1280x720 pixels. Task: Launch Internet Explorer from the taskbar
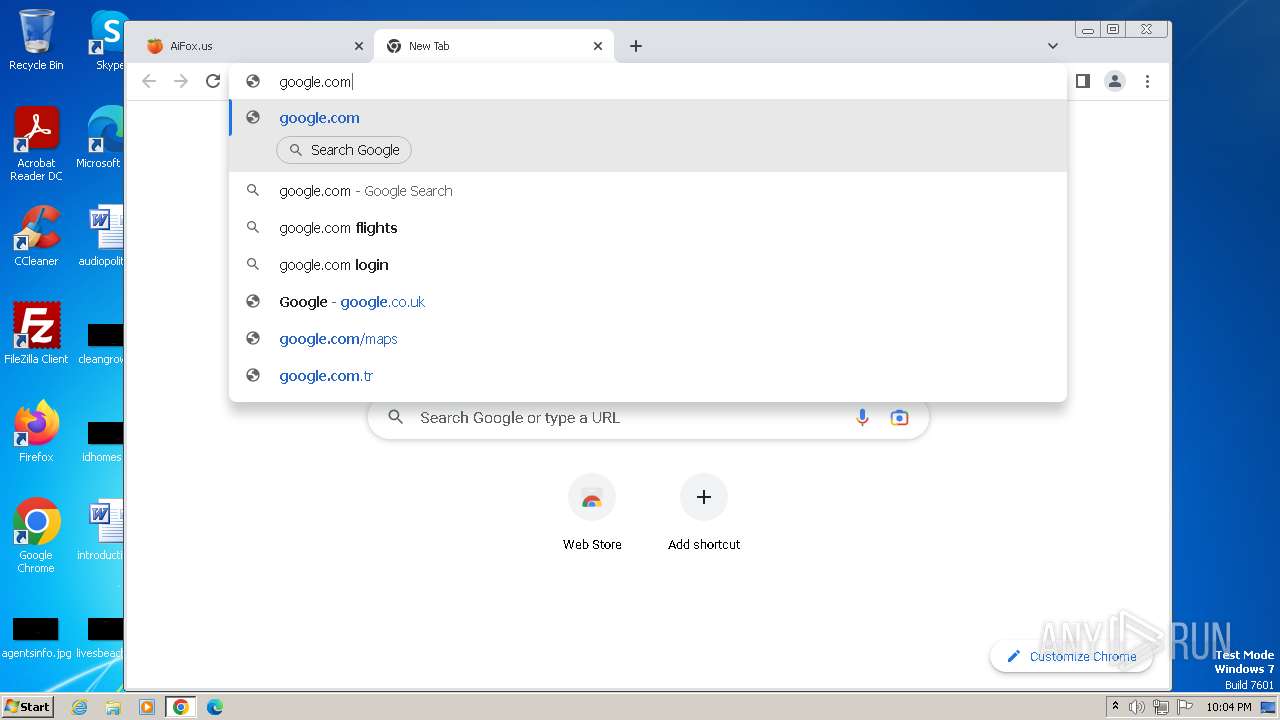[80, 707]
